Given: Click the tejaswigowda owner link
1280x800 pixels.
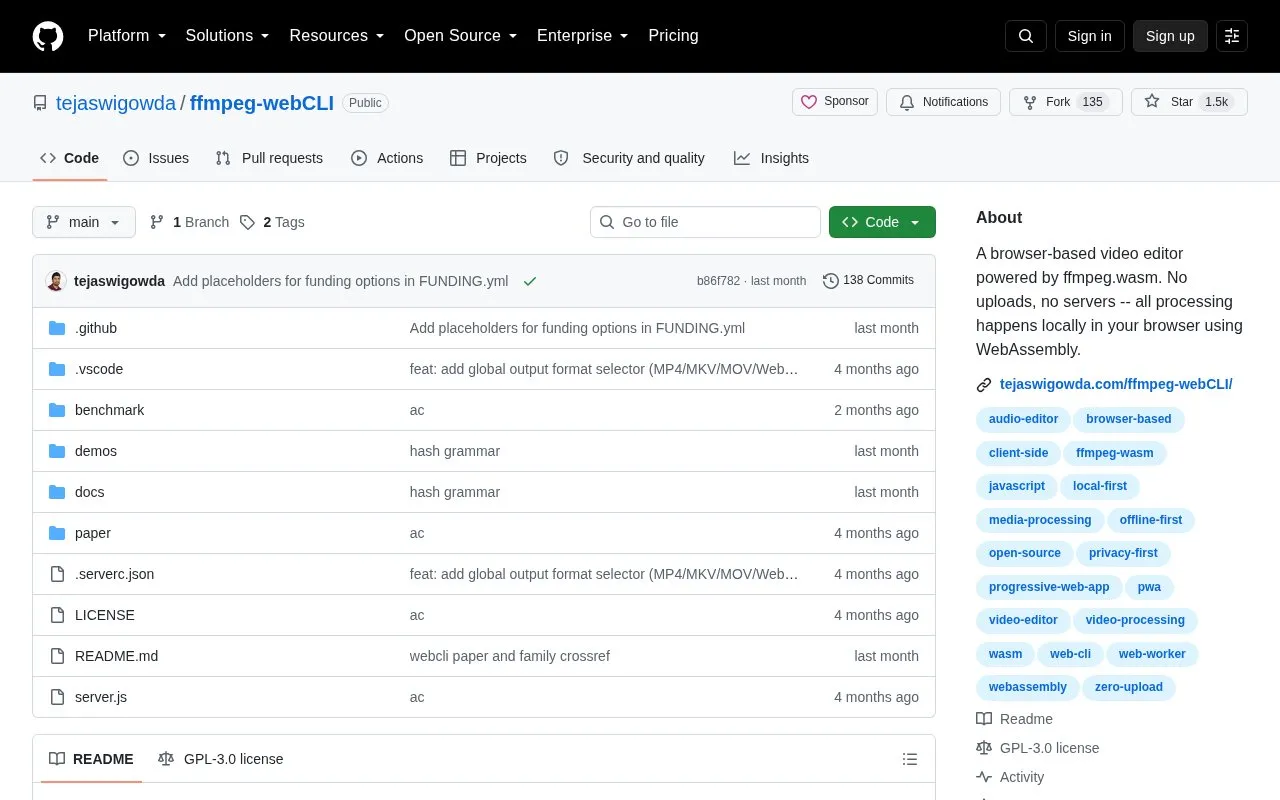Looking at the screenshot, I should pyautogui.click(x=116, y=103).
